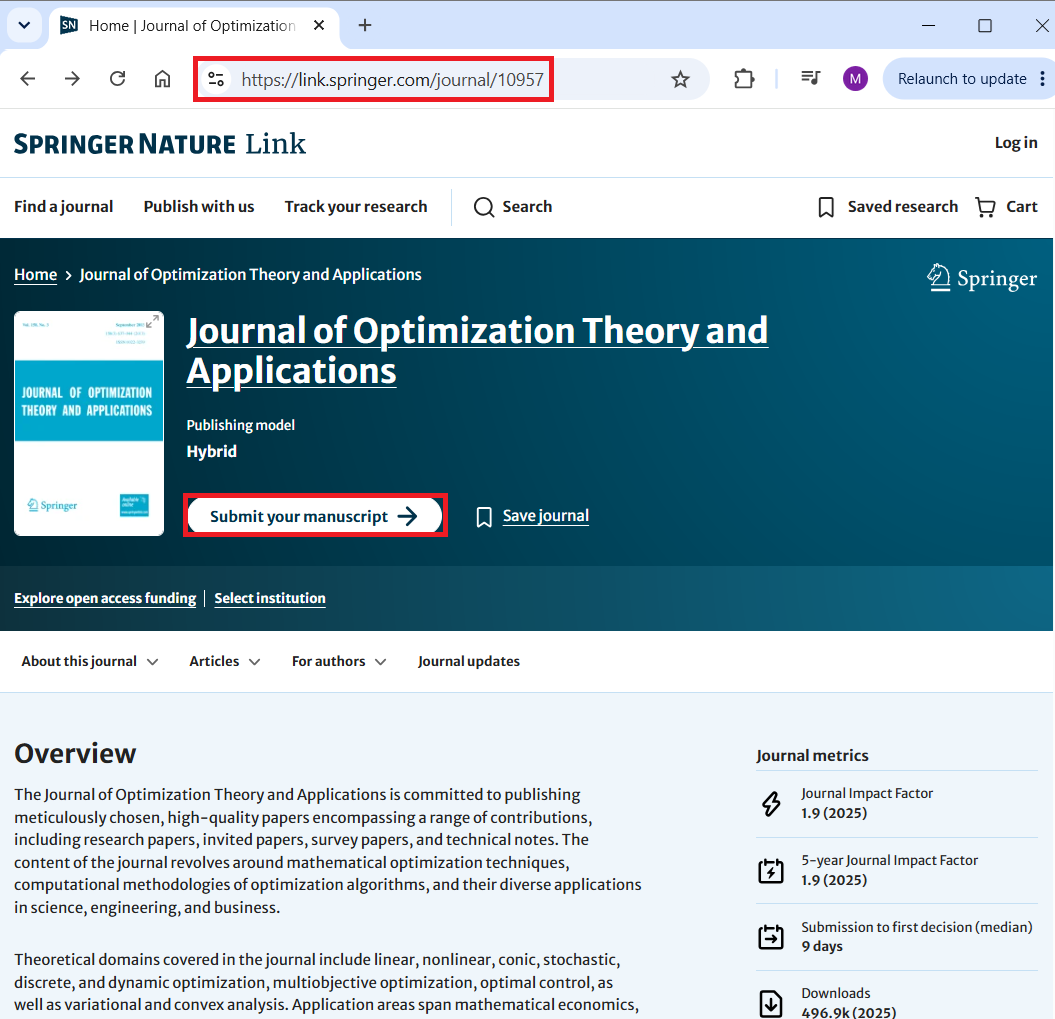Select the Overview heading text

tap(75, 754)
